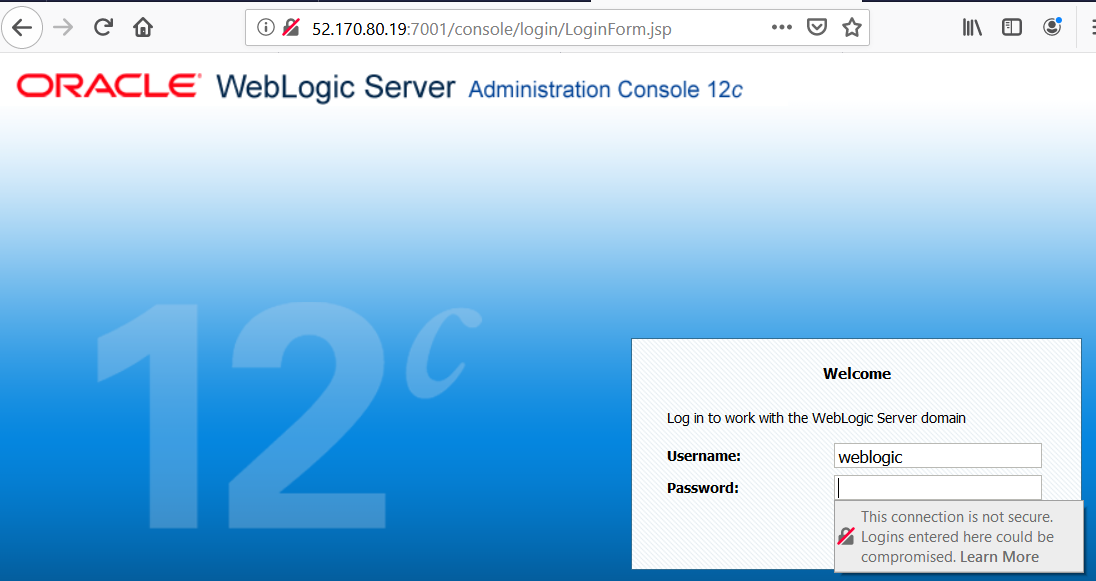Click the browser Forward arrow
This screenshot has width=1096, height=581.
click(x=63, y=28)
